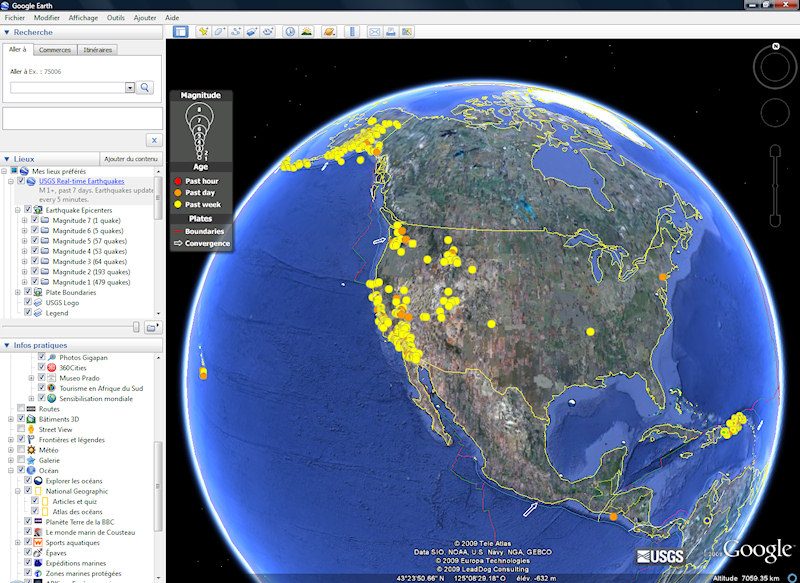Click the email toolbar icon
800x583 pixels.
point(374,32)
